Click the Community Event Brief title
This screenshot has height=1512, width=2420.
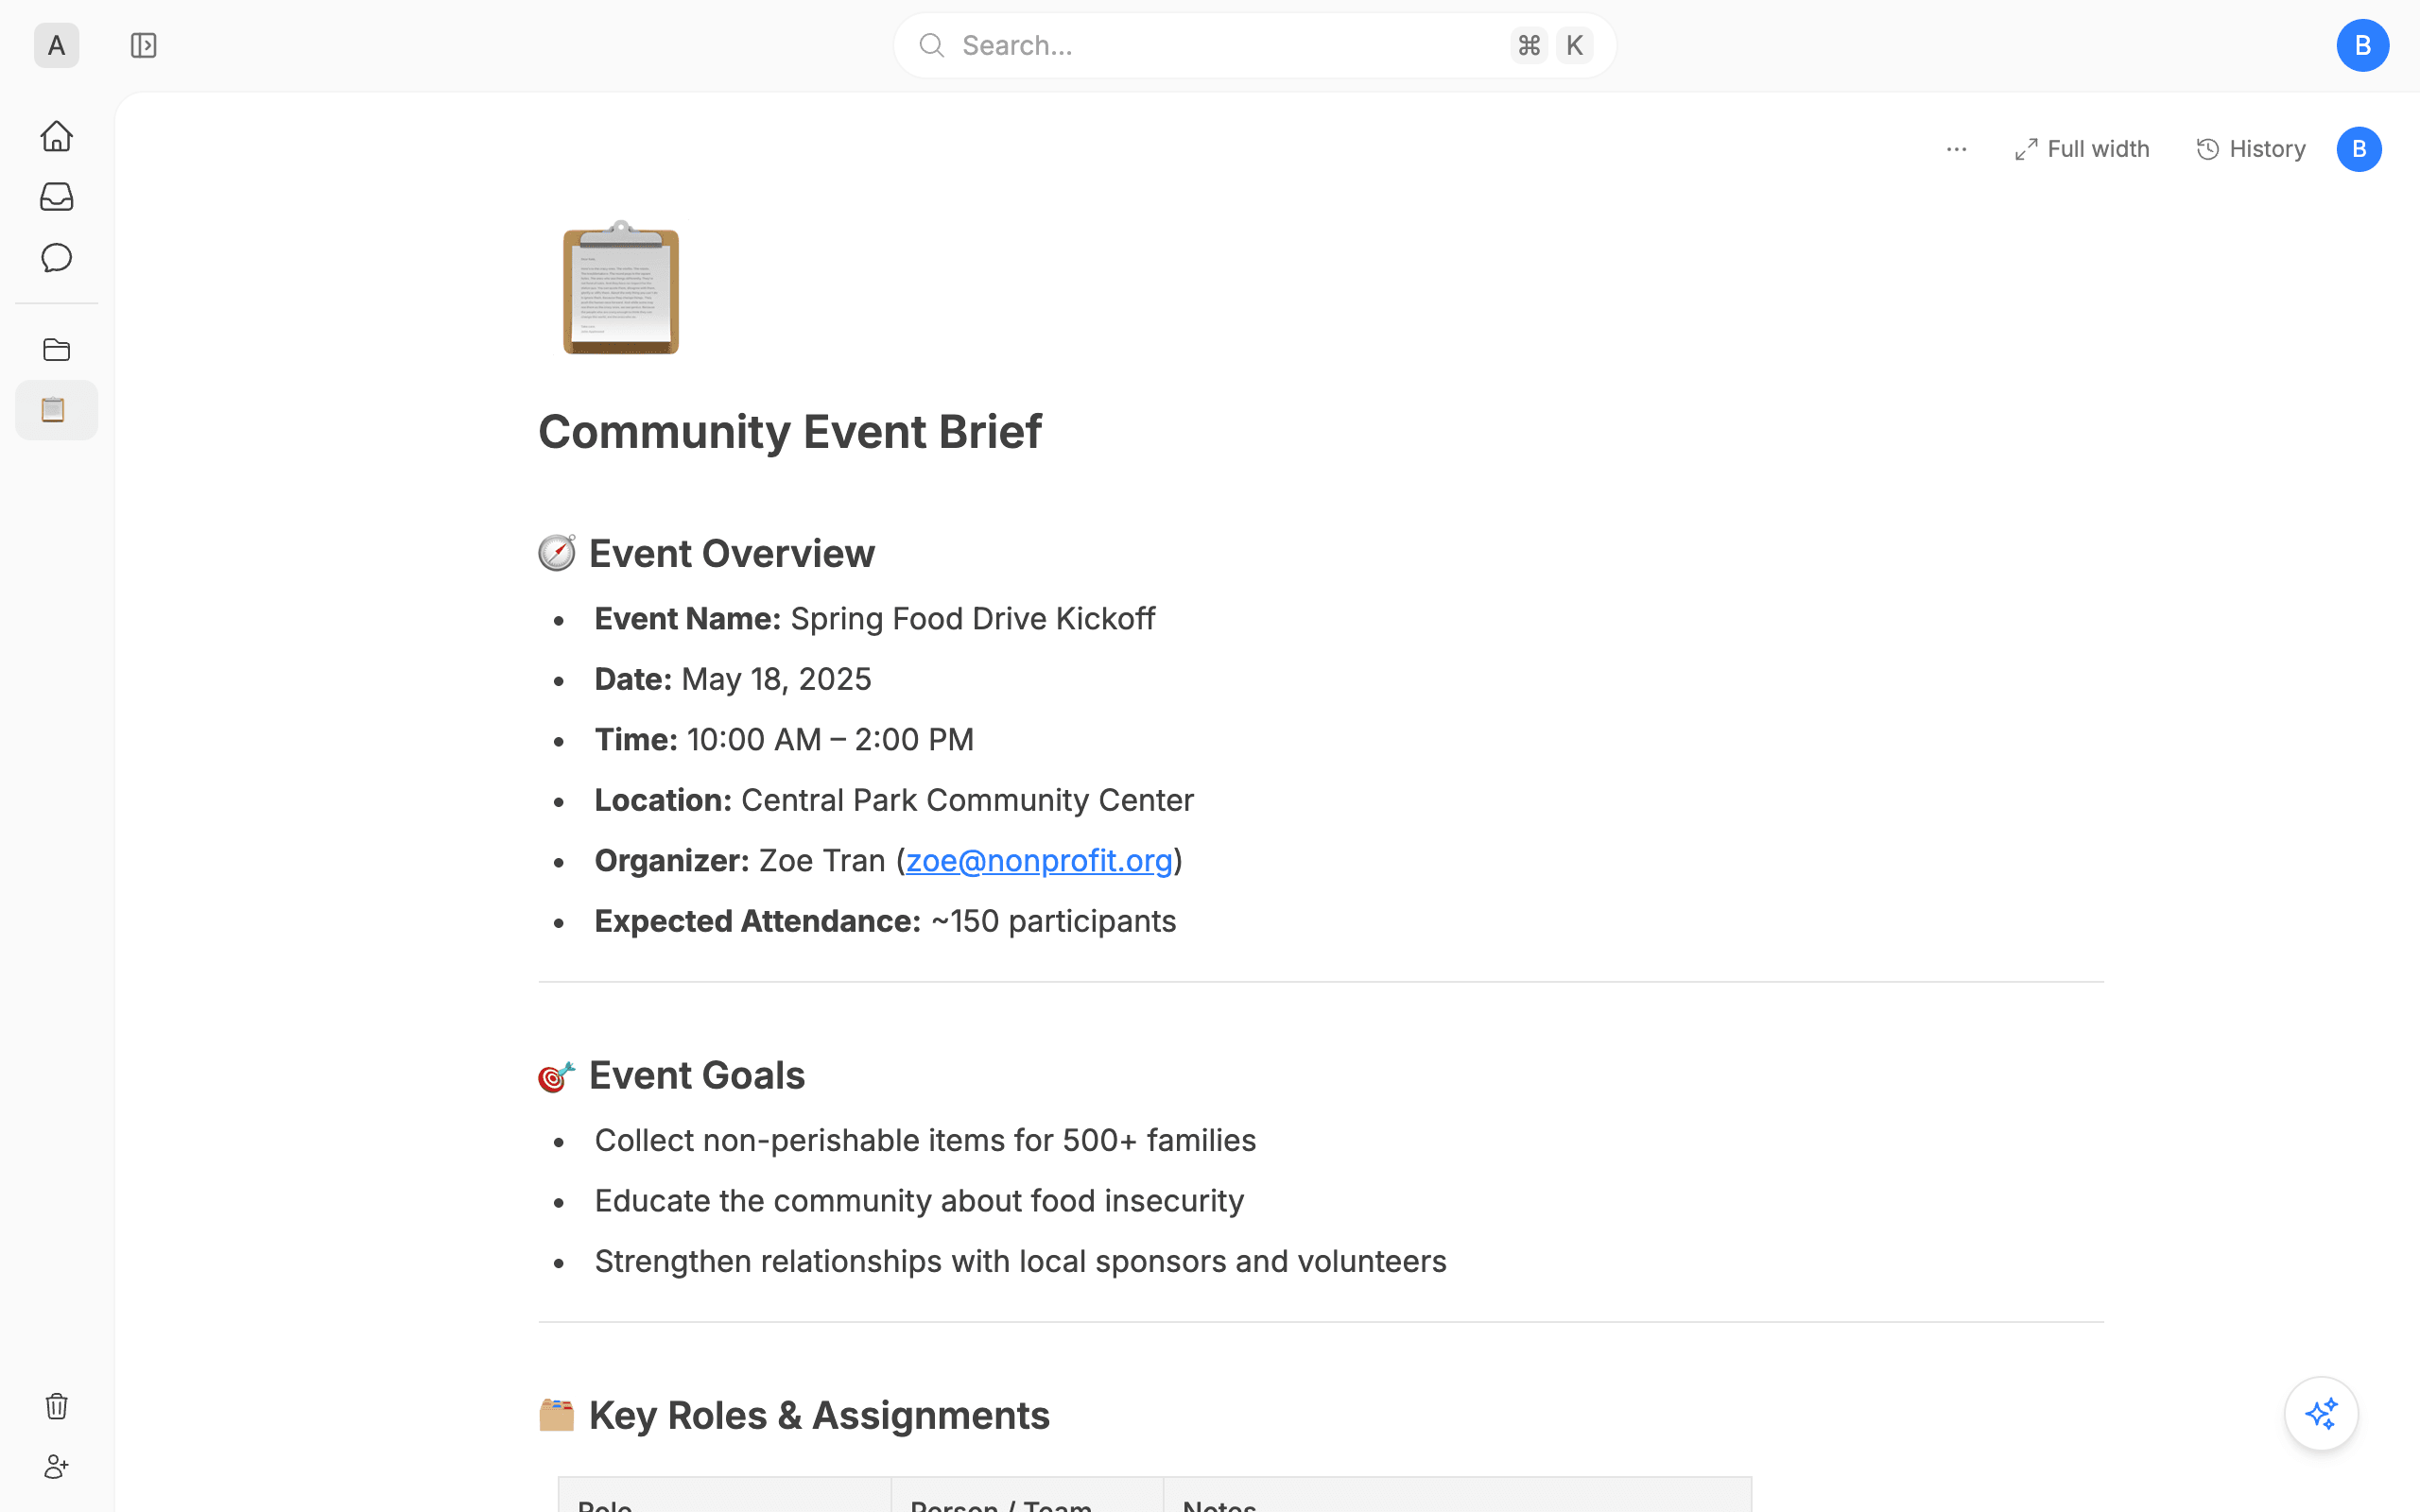point(790,432)
